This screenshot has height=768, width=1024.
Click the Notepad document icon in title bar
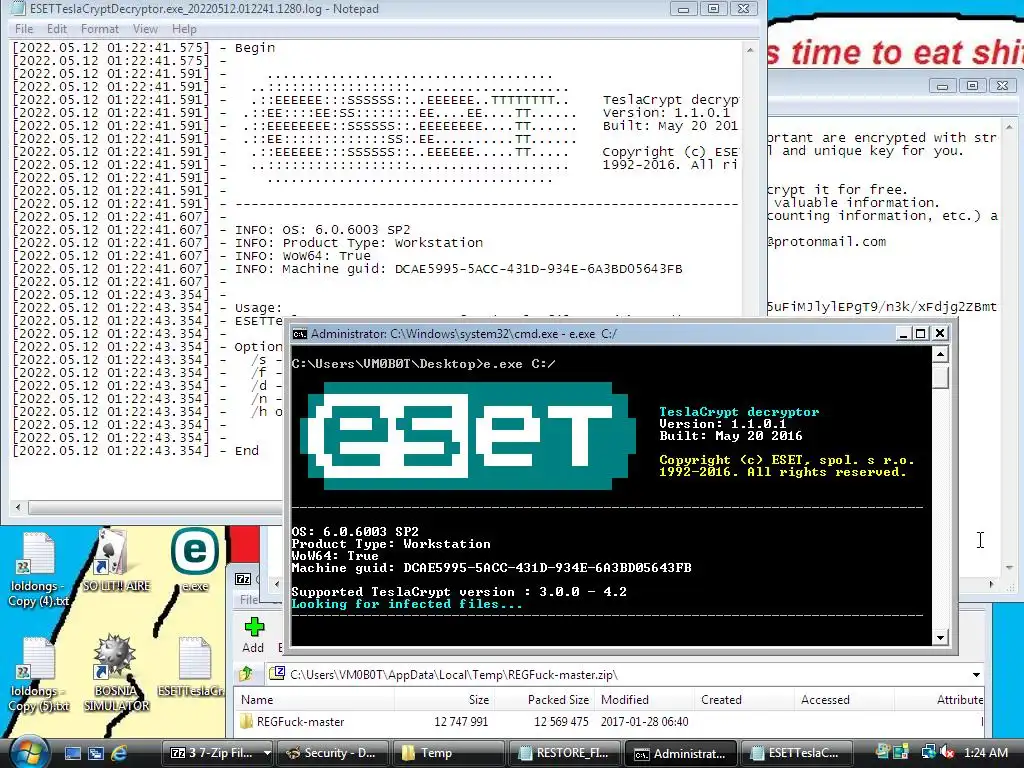click(18, 9)
